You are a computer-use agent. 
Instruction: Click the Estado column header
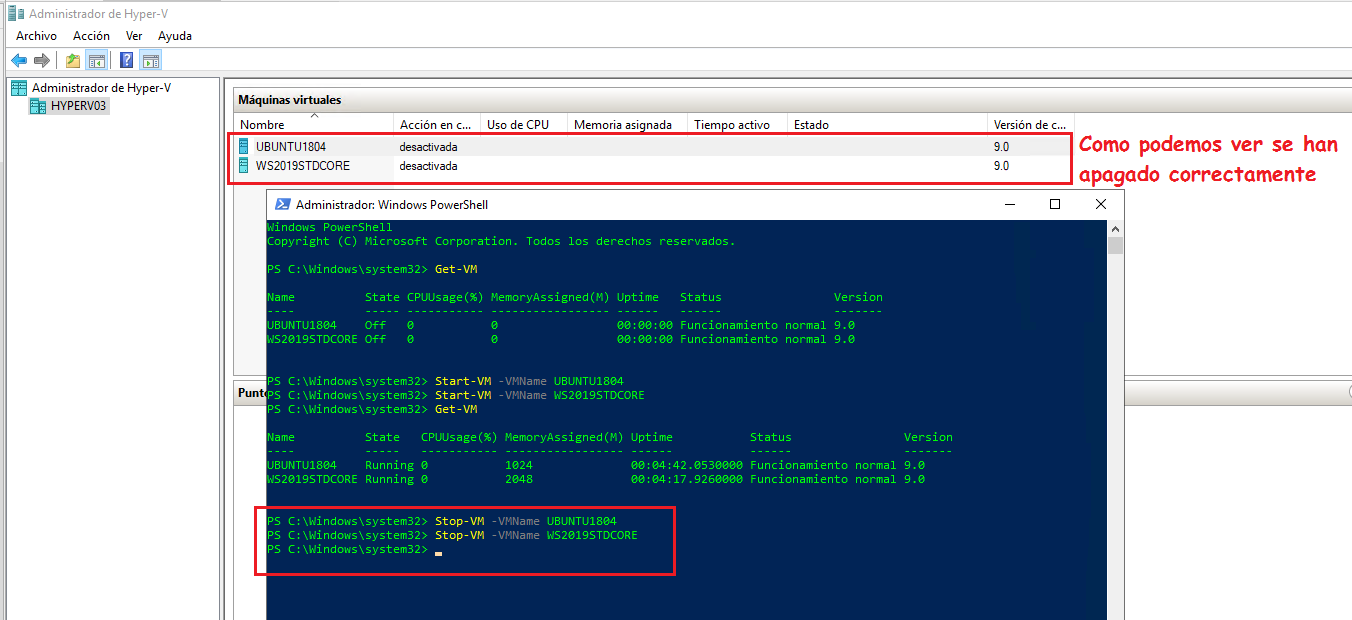pyautogui.click(x=810, y=124)
